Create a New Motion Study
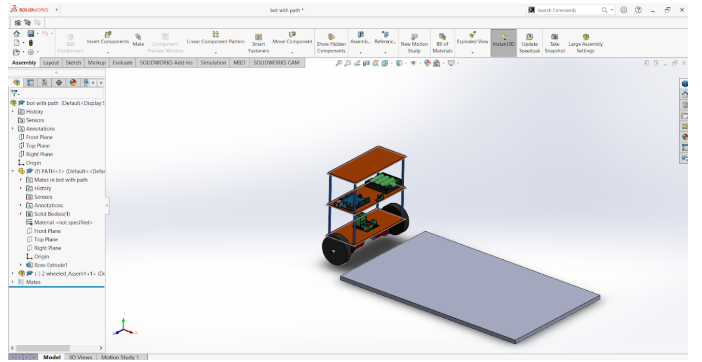The image size is (702, 362). coord(414,43)
